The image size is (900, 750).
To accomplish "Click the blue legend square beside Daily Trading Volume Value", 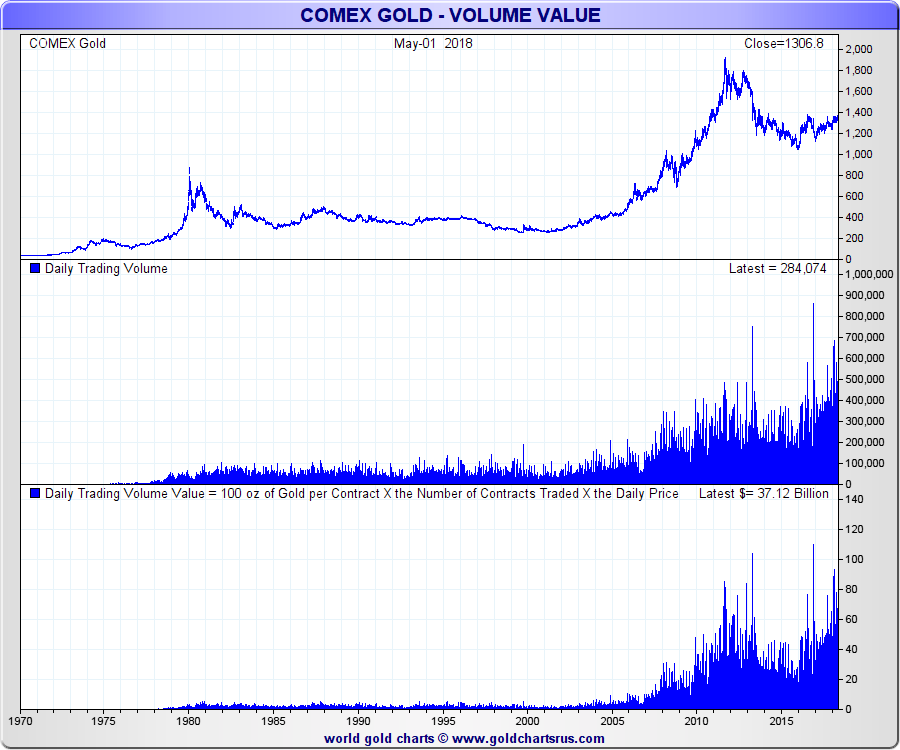I will [35, 493].
